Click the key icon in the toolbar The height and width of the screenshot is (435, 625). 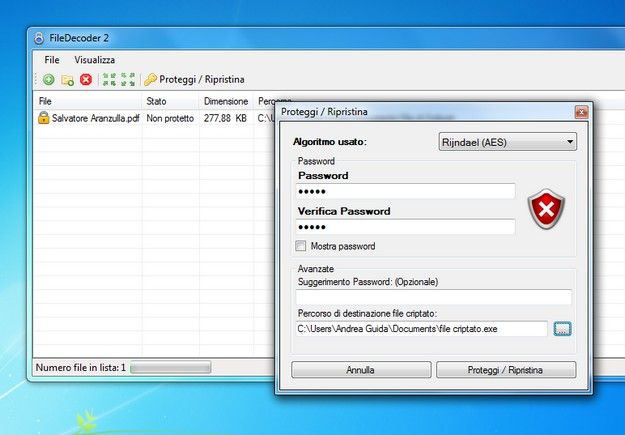150,80
